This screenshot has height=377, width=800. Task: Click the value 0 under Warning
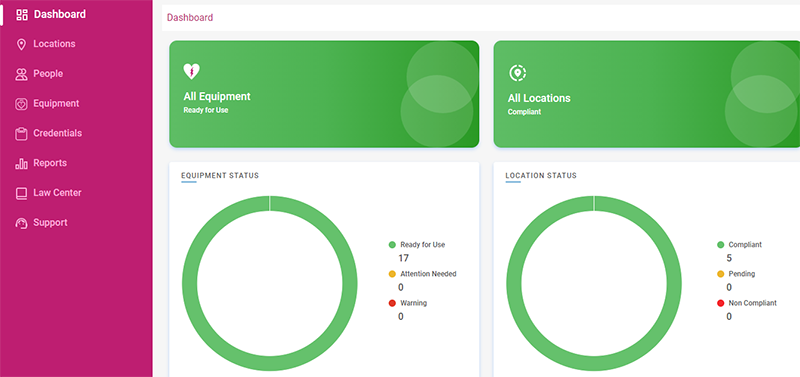point(401,316)
